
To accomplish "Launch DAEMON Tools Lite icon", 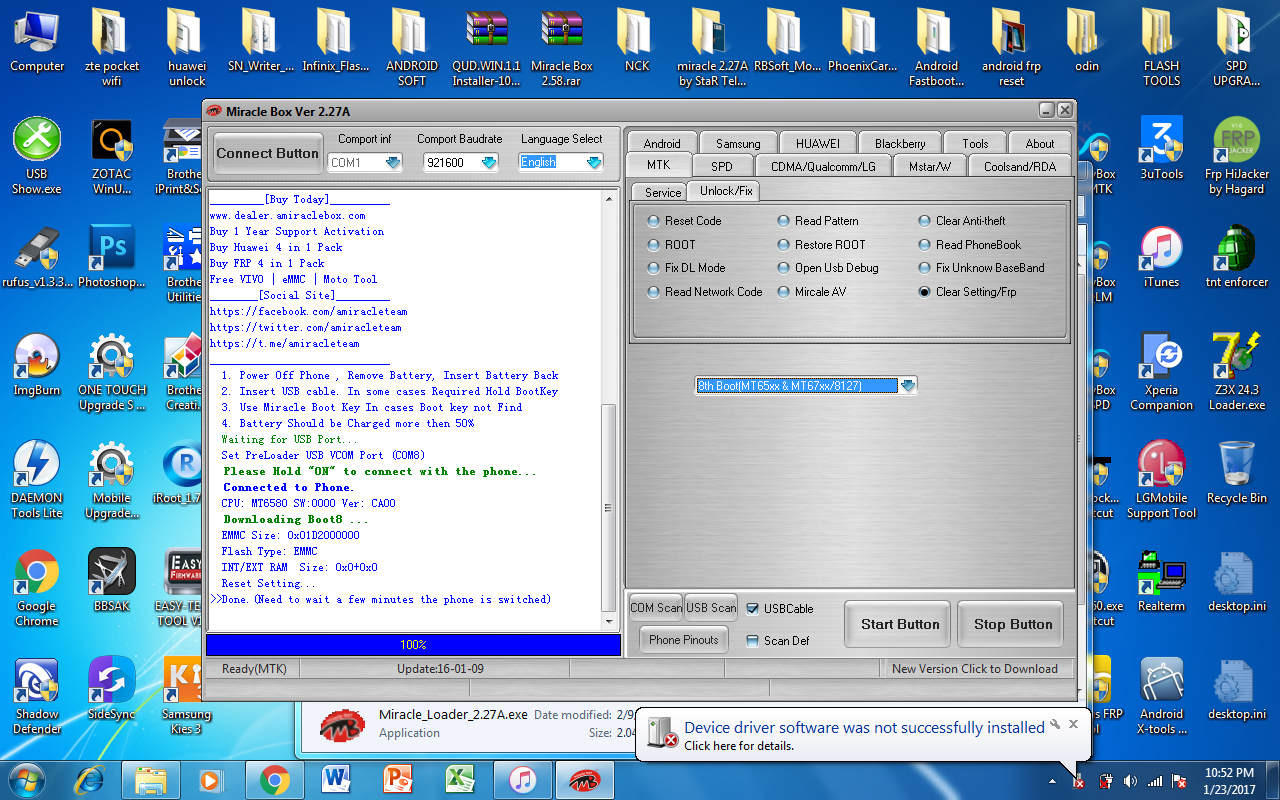I will click(x=37, y=480).
